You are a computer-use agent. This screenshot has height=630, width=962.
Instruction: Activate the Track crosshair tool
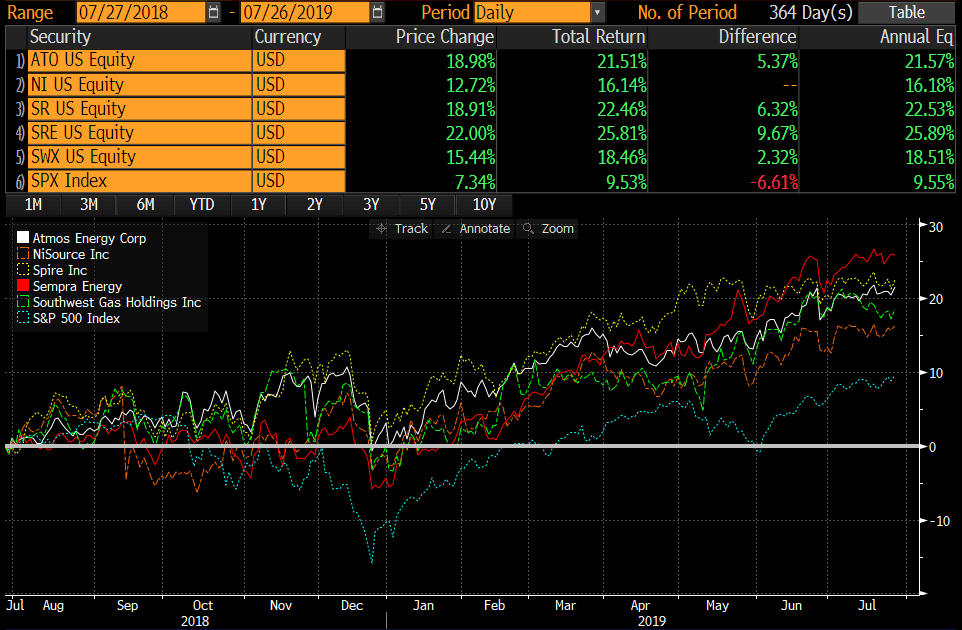pyautogui.click(x=401, y=229)
